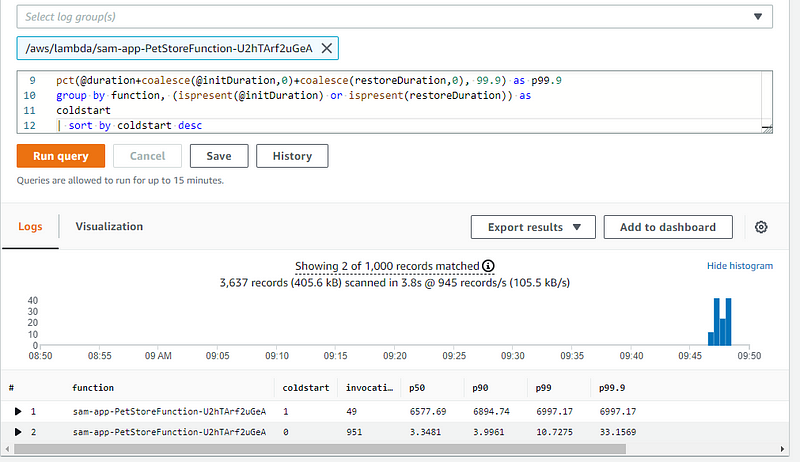Click coldstart value 0 in row 2
800x462 pixels.
coord(286,432)
